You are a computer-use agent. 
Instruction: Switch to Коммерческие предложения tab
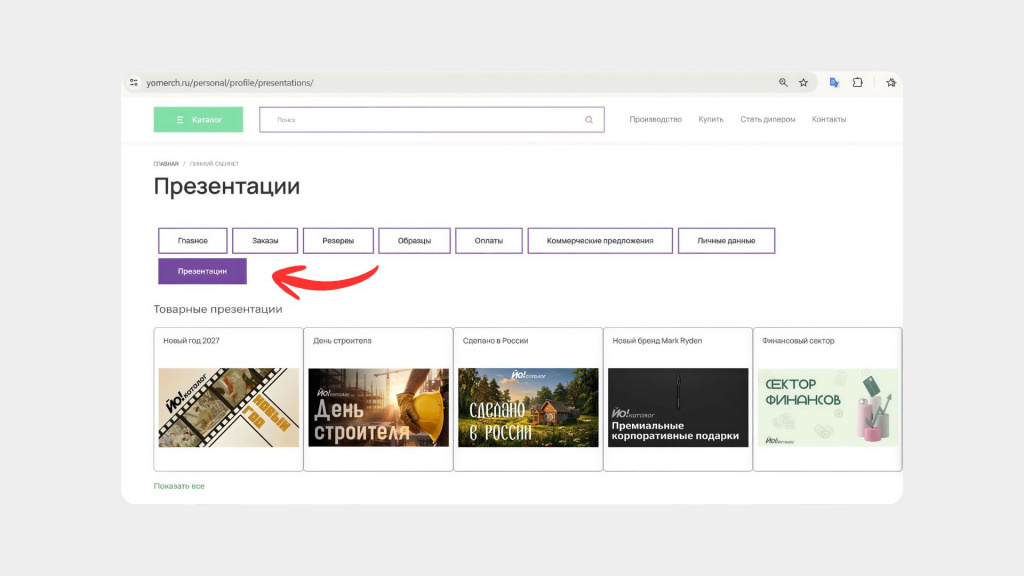pos(600,240)
